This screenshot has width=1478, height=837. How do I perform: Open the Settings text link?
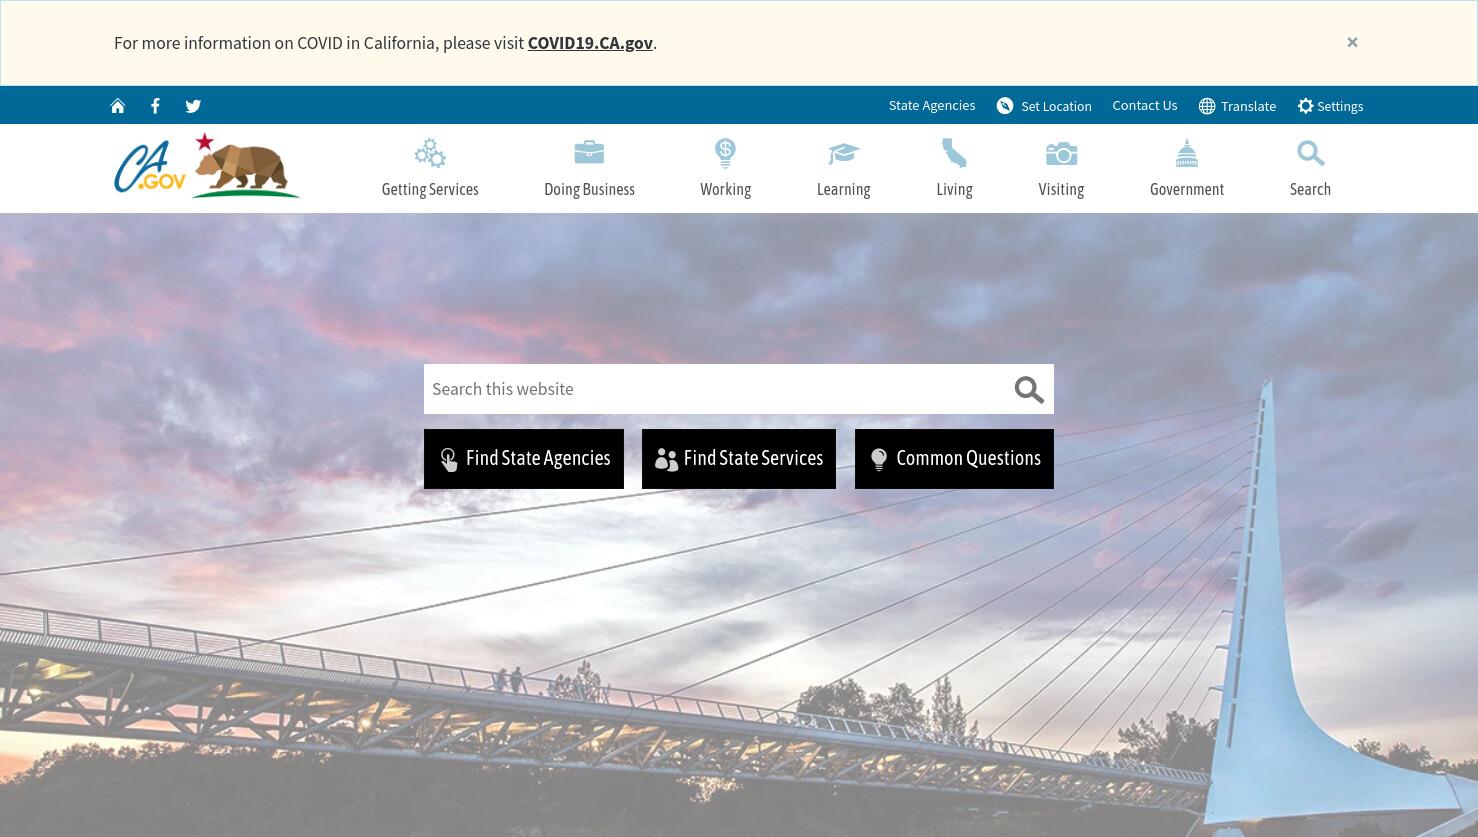[1340, 106]
